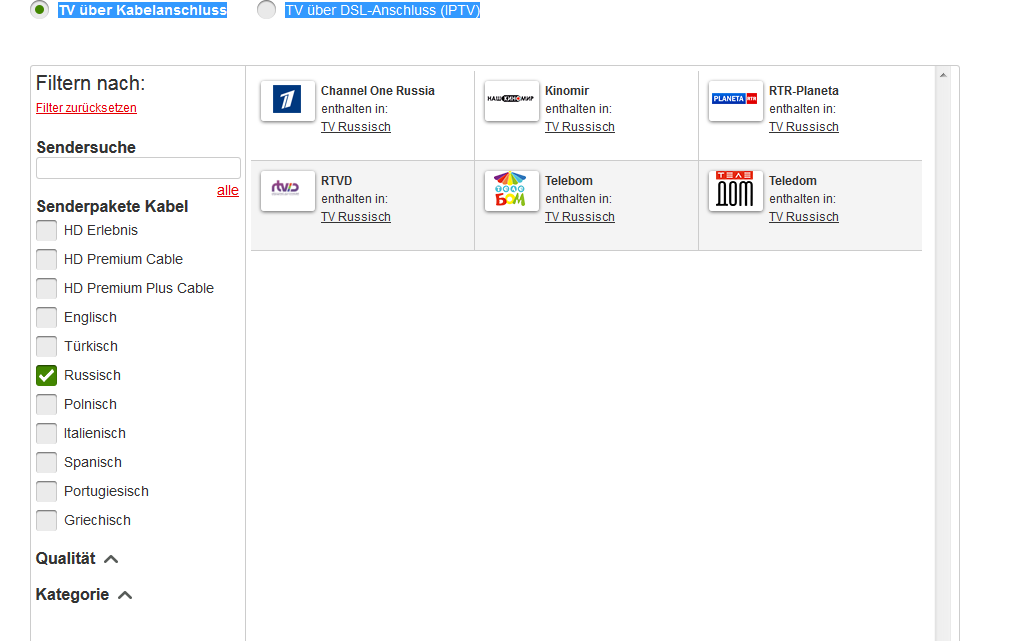Click the red 'alle' link

[x=228, y=191]
